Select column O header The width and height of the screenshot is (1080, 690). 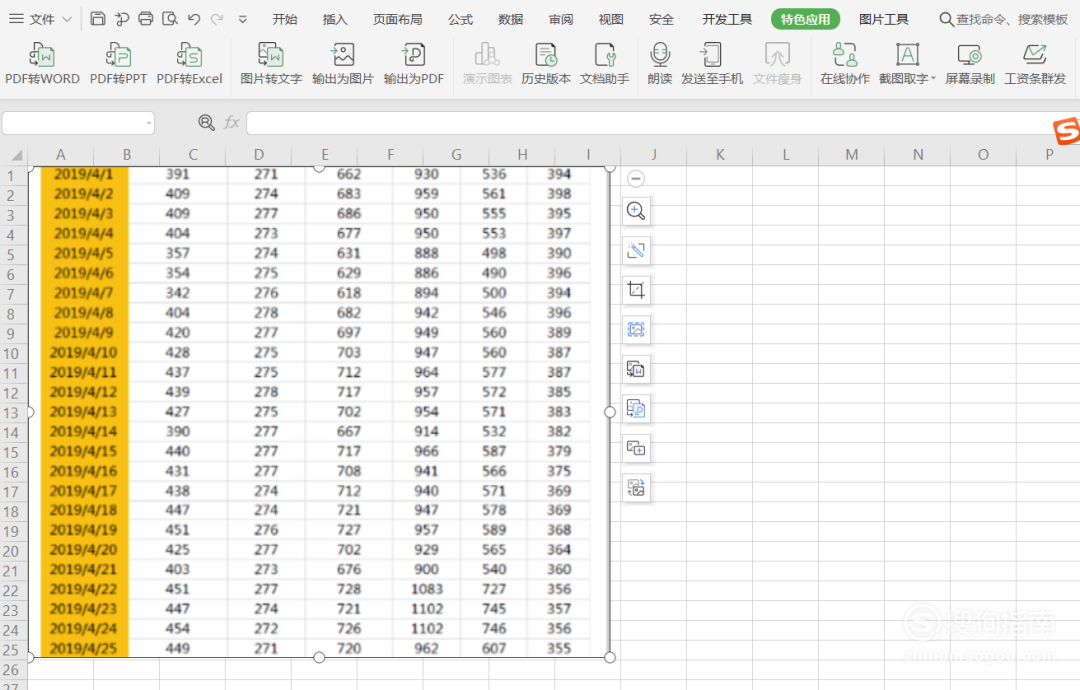coord(984,155)
